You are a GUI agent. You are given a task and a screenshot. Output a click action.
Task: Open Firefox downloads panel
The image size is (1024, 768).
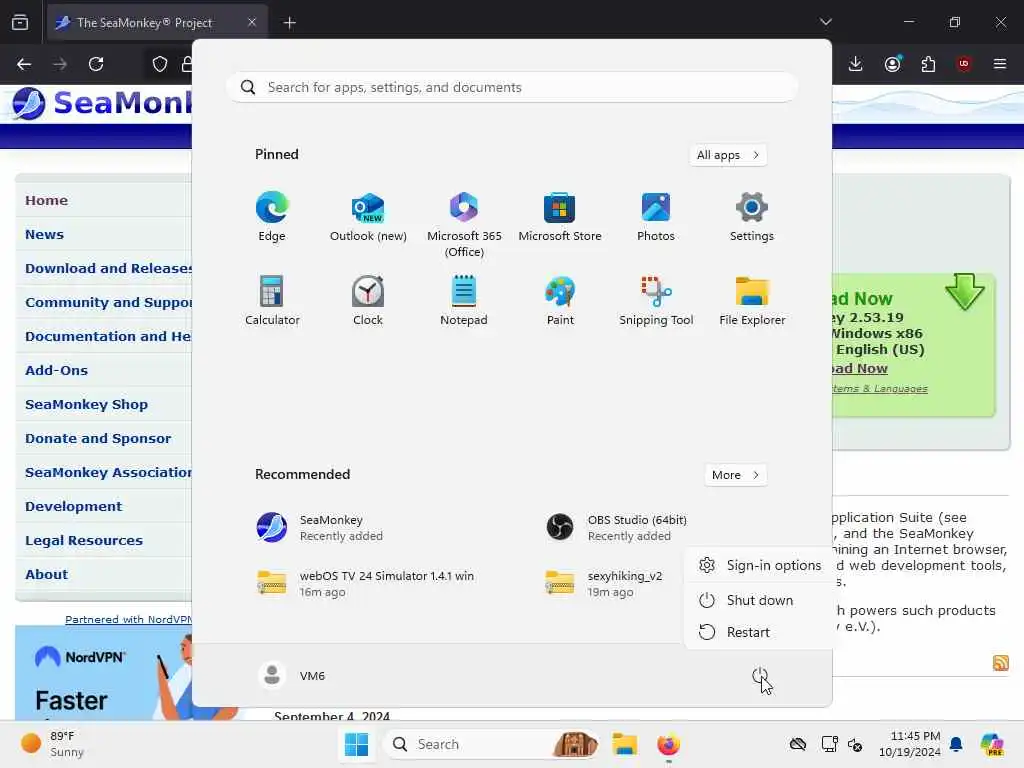coord(856,64)
